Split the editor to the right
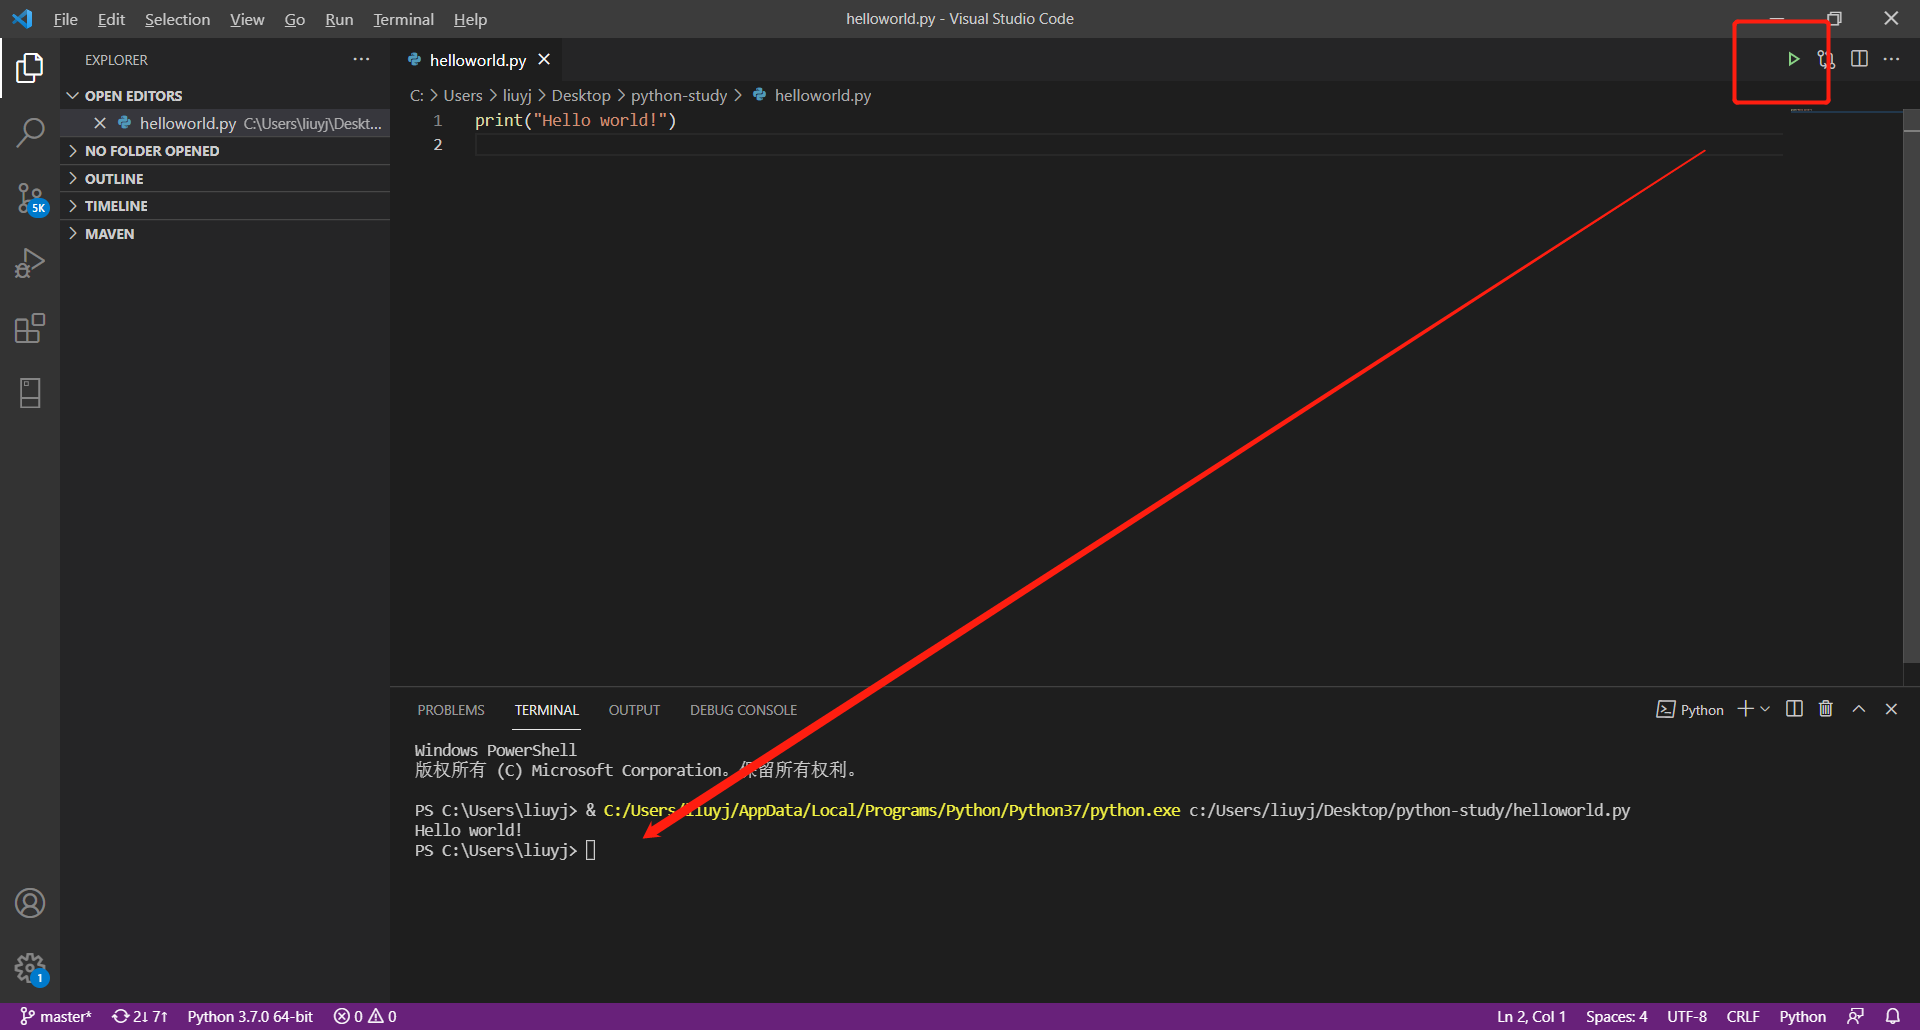 coord(1859,59)
